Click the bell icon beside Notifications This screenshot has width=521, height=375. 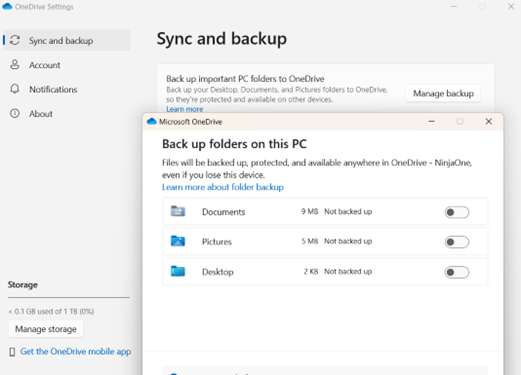(x=15, y=89)
